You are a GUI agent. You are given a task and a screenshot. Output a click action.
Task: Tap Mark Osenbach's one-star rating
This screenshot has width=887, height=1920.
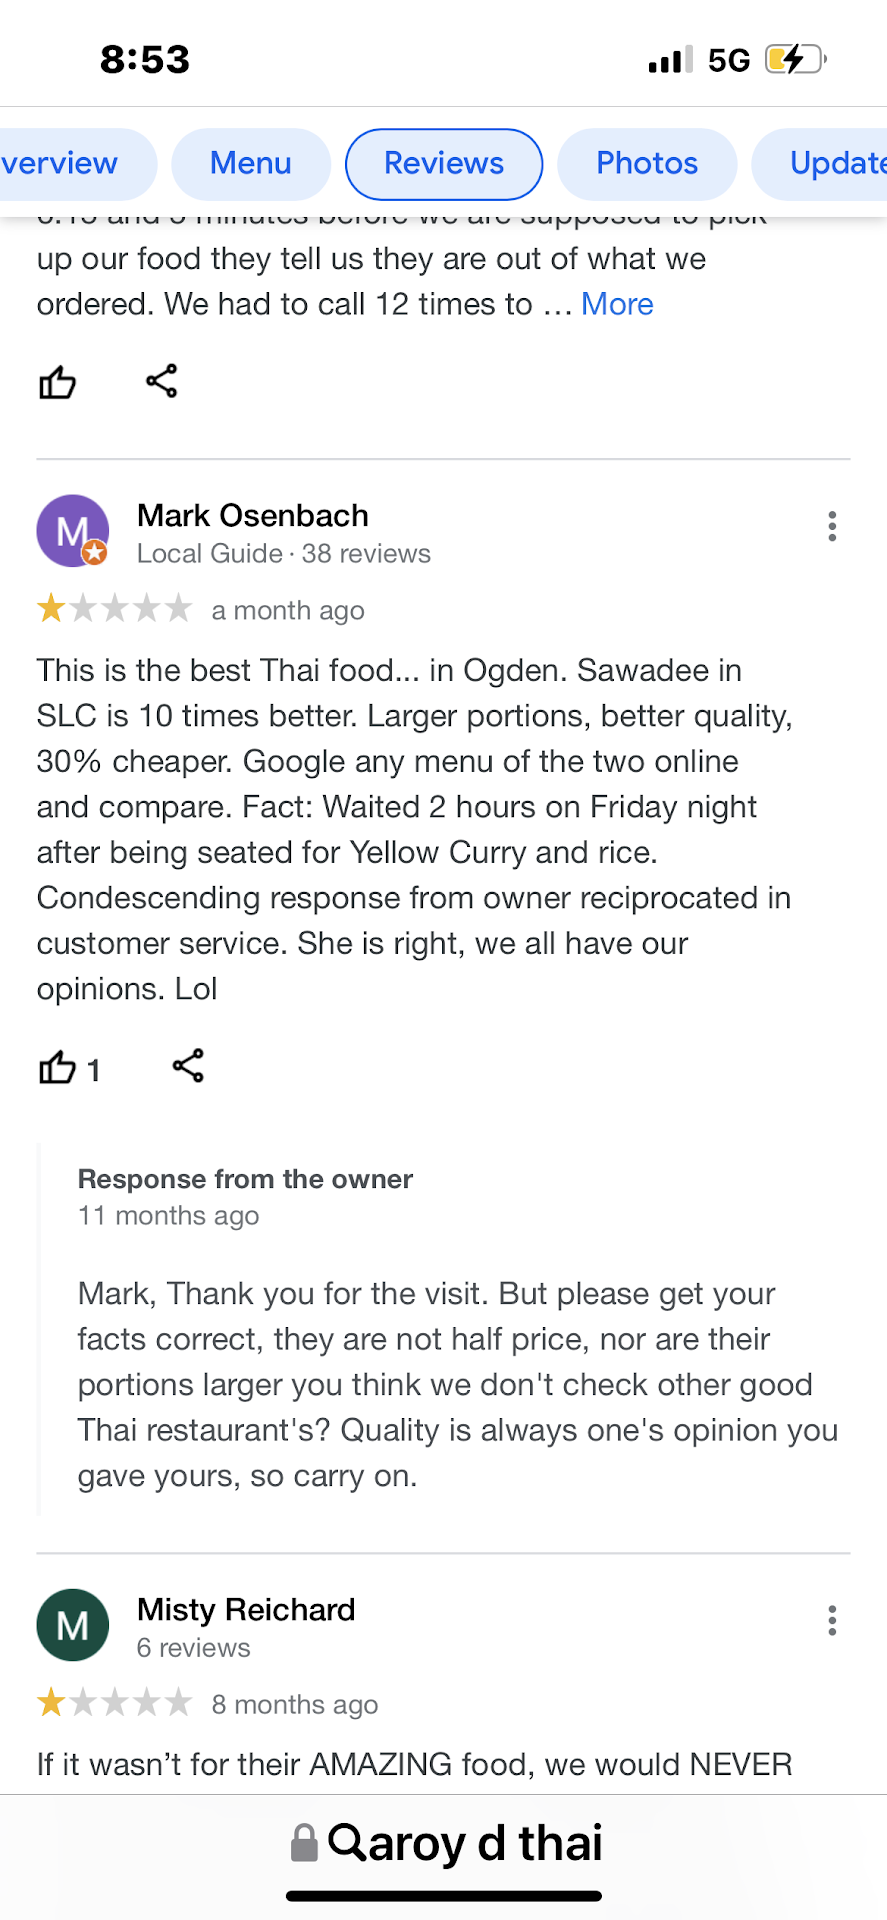click(114, 609)
